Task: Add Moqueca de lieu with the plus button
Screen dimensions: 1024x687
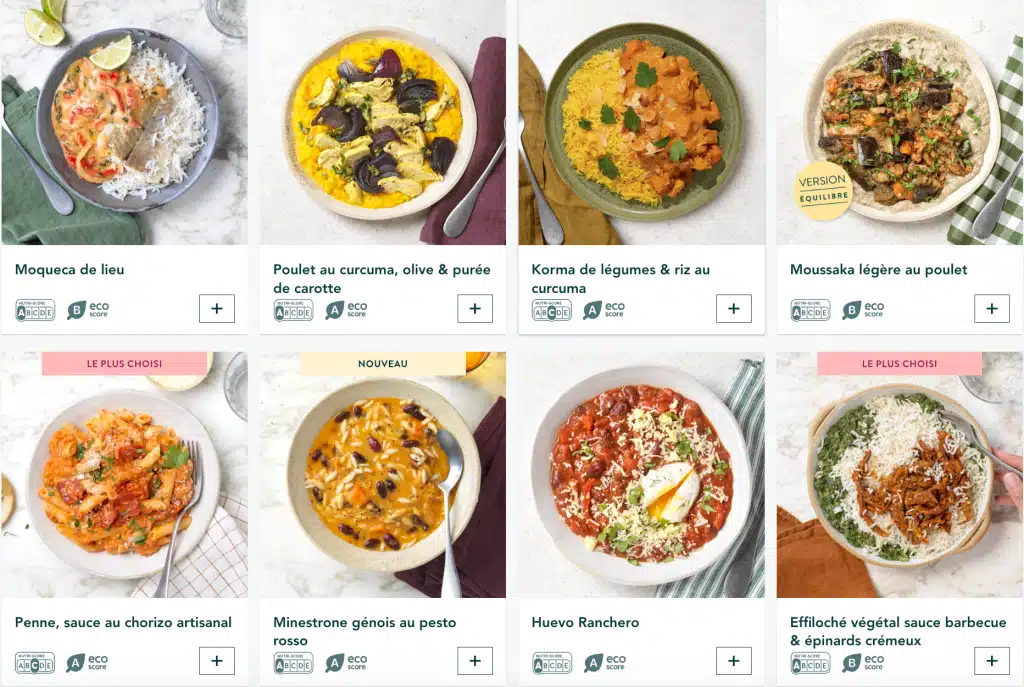Action: [x=217, y=308]
